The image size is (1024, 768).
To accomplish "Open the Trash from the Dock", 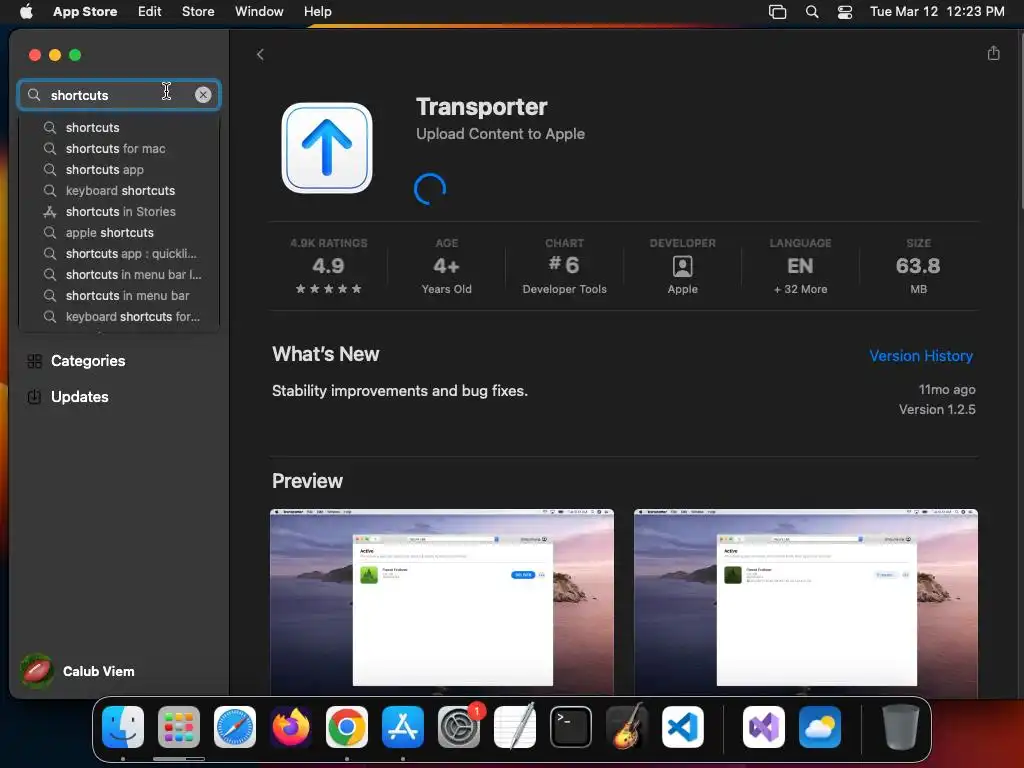I will (901, 727).
